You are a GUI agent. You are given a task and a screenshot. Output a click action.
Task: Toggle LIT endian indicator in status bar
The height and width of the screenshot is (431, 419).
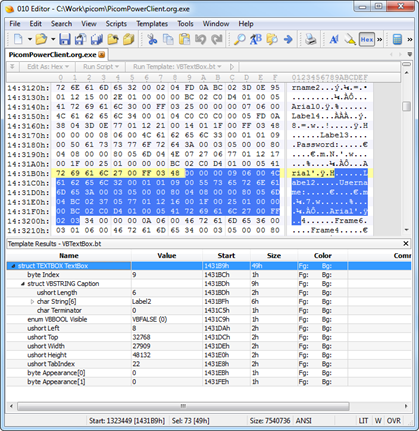[x=363, y=421]
